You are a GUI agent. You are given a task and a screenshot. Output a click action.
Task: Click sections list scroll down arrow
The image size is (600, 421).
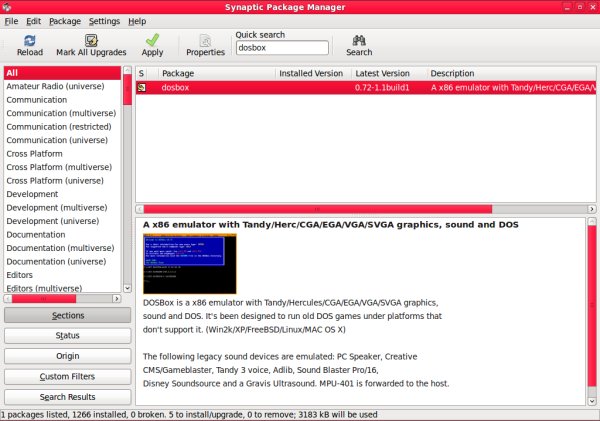click(127, 288)
